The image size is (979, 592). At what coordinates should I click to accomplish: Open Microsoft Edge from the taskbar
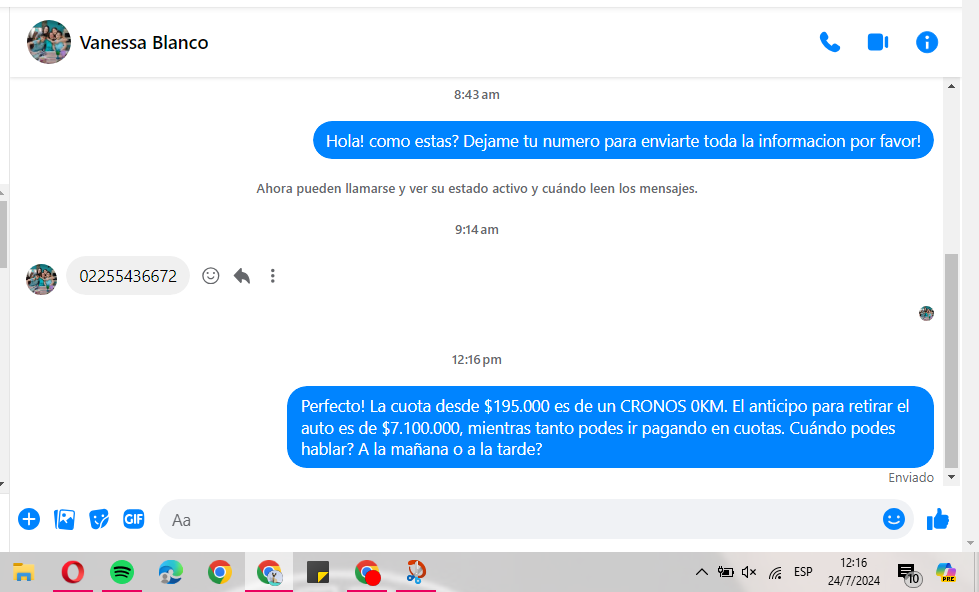(170, 572)
